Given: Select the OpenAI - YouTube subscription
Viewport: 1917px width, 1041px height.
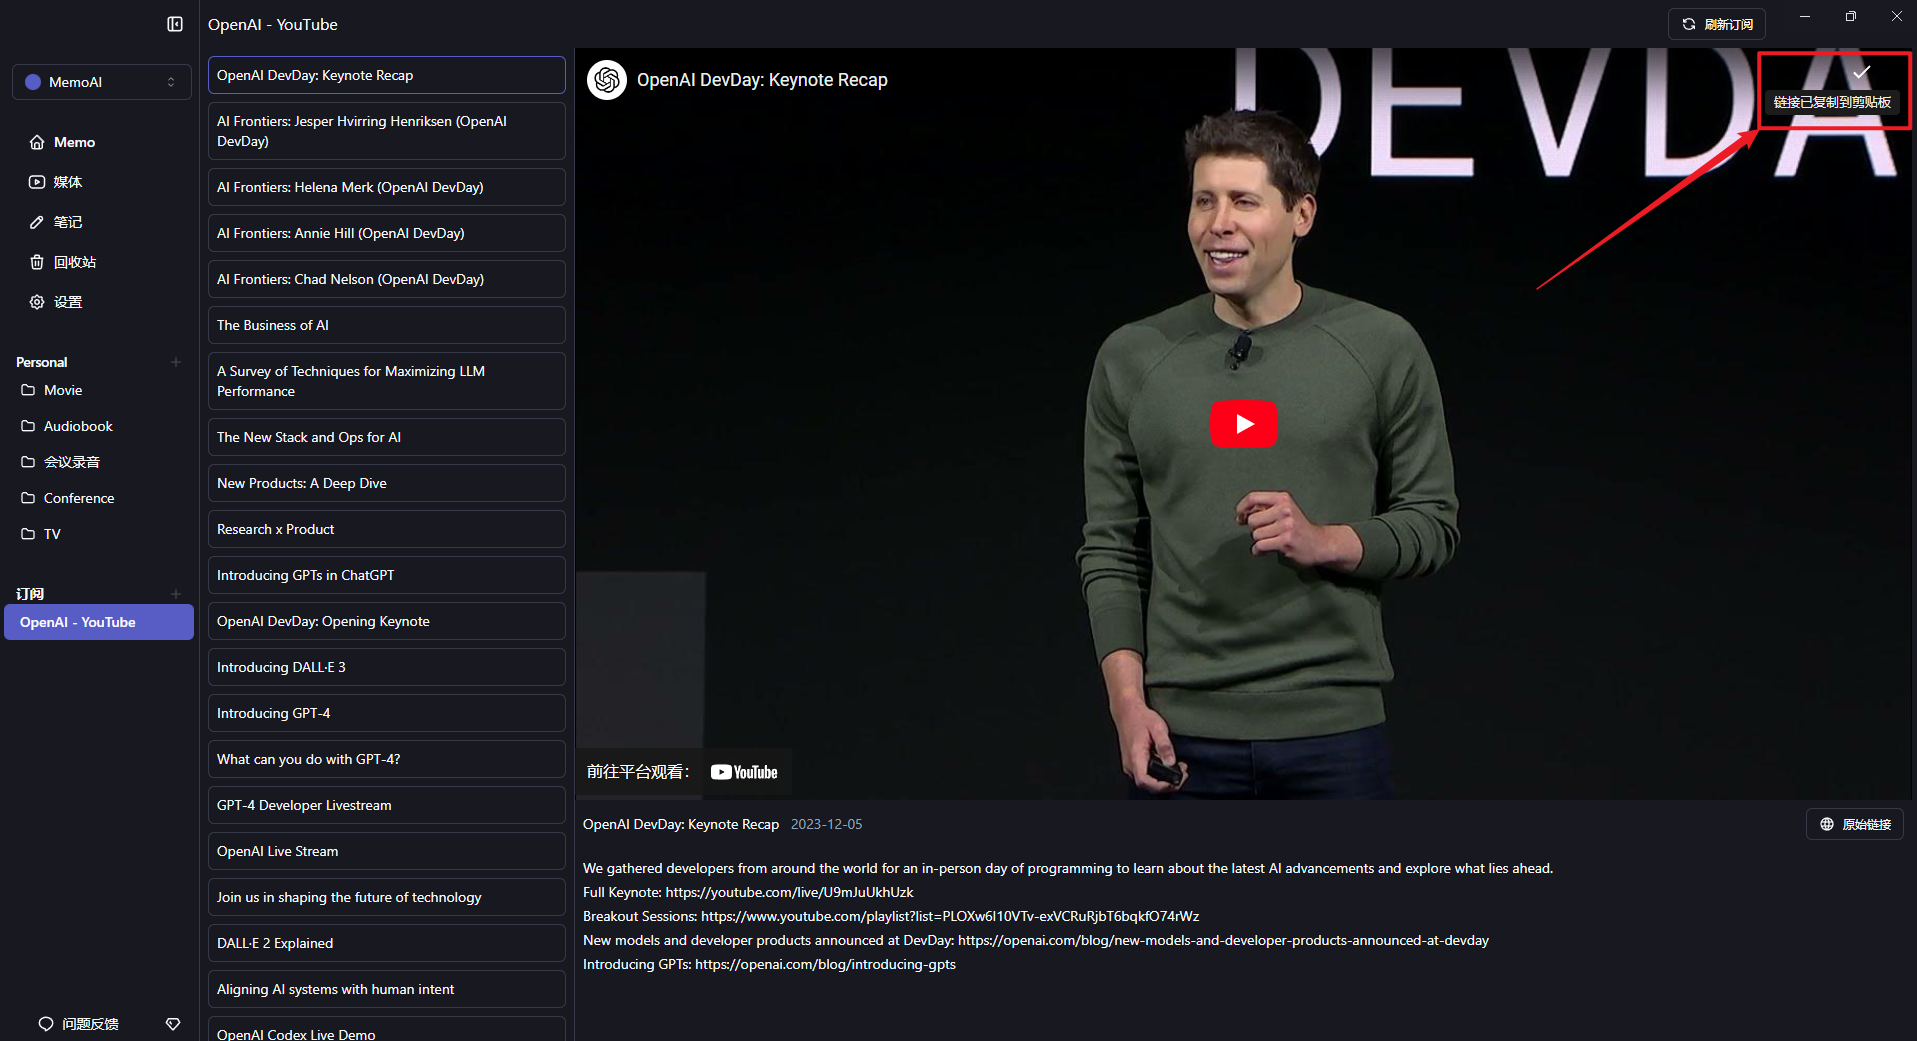Looking at the screenshot, I should click(x=99, y=622).
